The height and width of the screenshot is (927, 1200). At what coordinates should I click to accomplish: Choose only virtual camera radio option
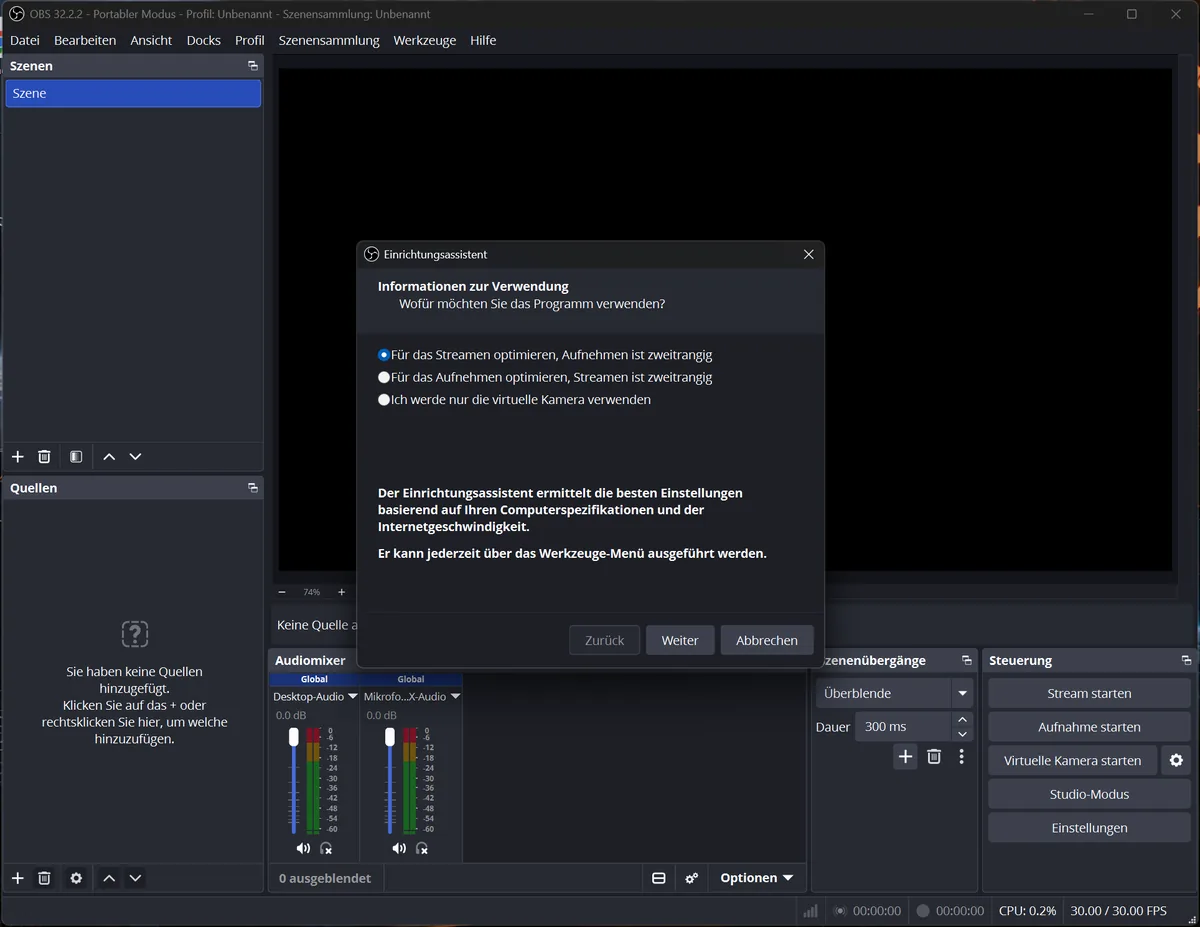tap(384, 399)
